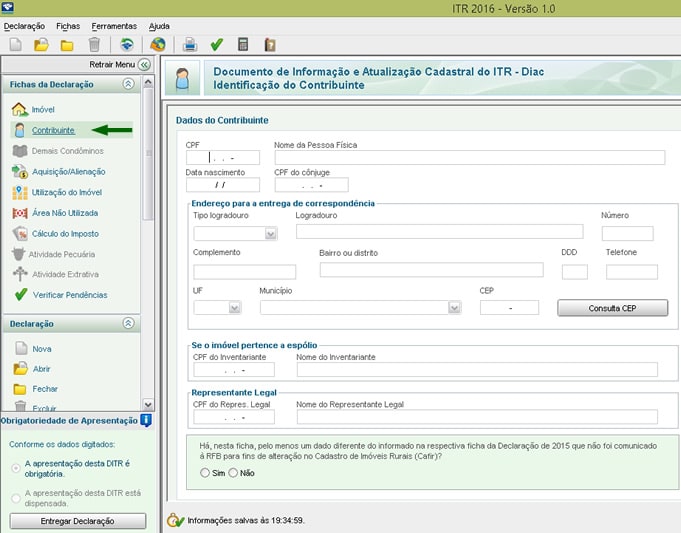The width and height of the screenshot is (681, 533).
Task: Open the Contribuinte link in sidebar
Action: coord(53,130)
